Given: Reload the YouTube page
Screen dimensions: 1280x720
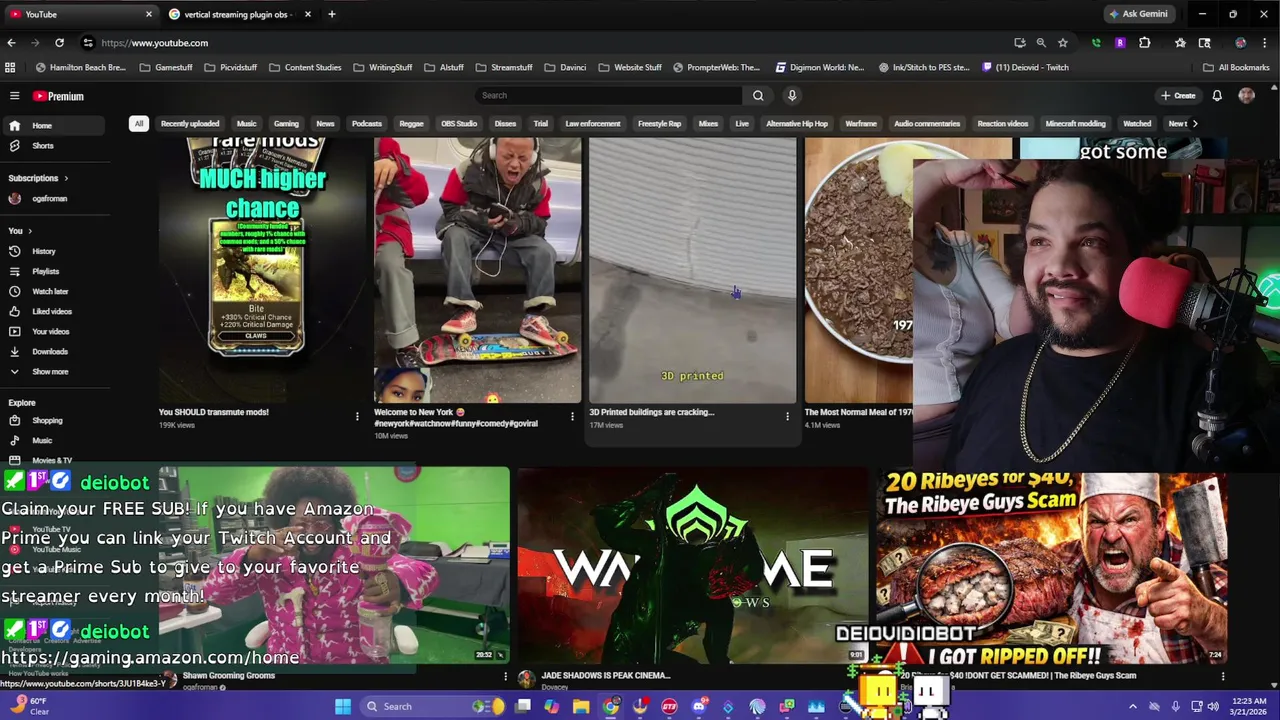Looking at the screenshot, I should (x=59, y=43).
